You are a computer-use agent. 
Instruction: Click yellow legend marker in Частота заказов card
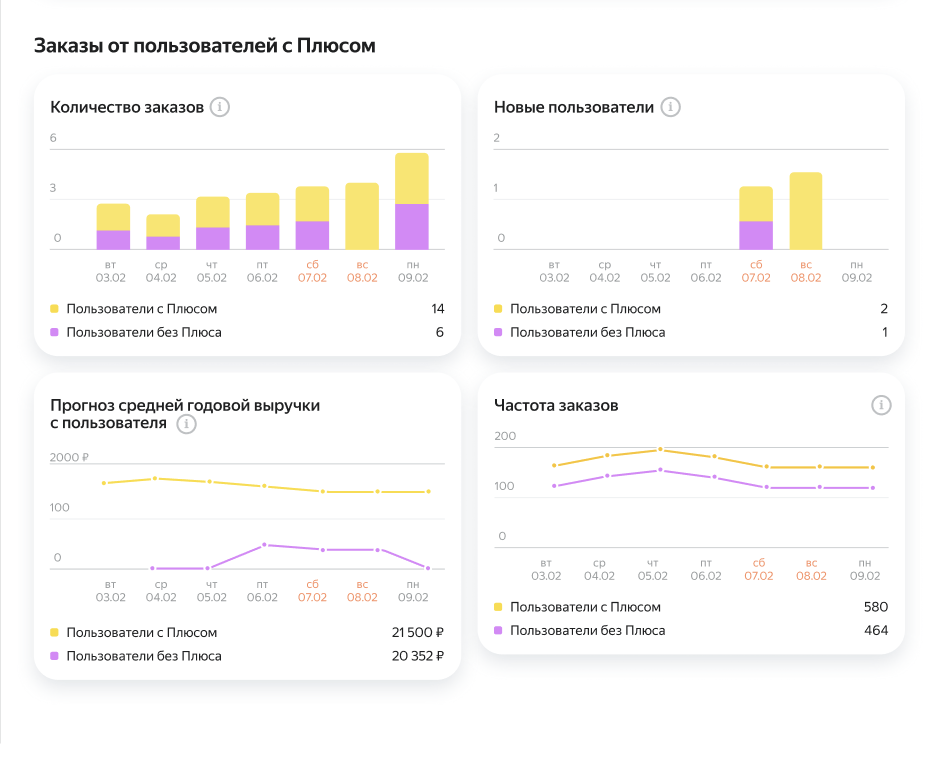pyautogui.click(x=499, y=607)
